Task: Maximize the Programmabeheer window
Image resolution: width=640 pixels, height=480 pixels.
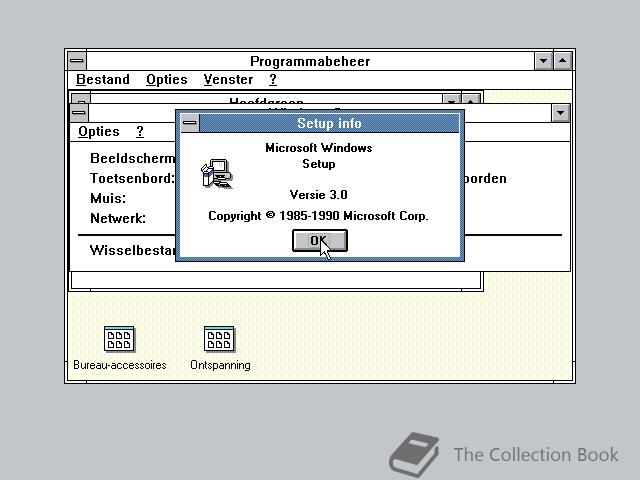Action: [x=562, y=61]
